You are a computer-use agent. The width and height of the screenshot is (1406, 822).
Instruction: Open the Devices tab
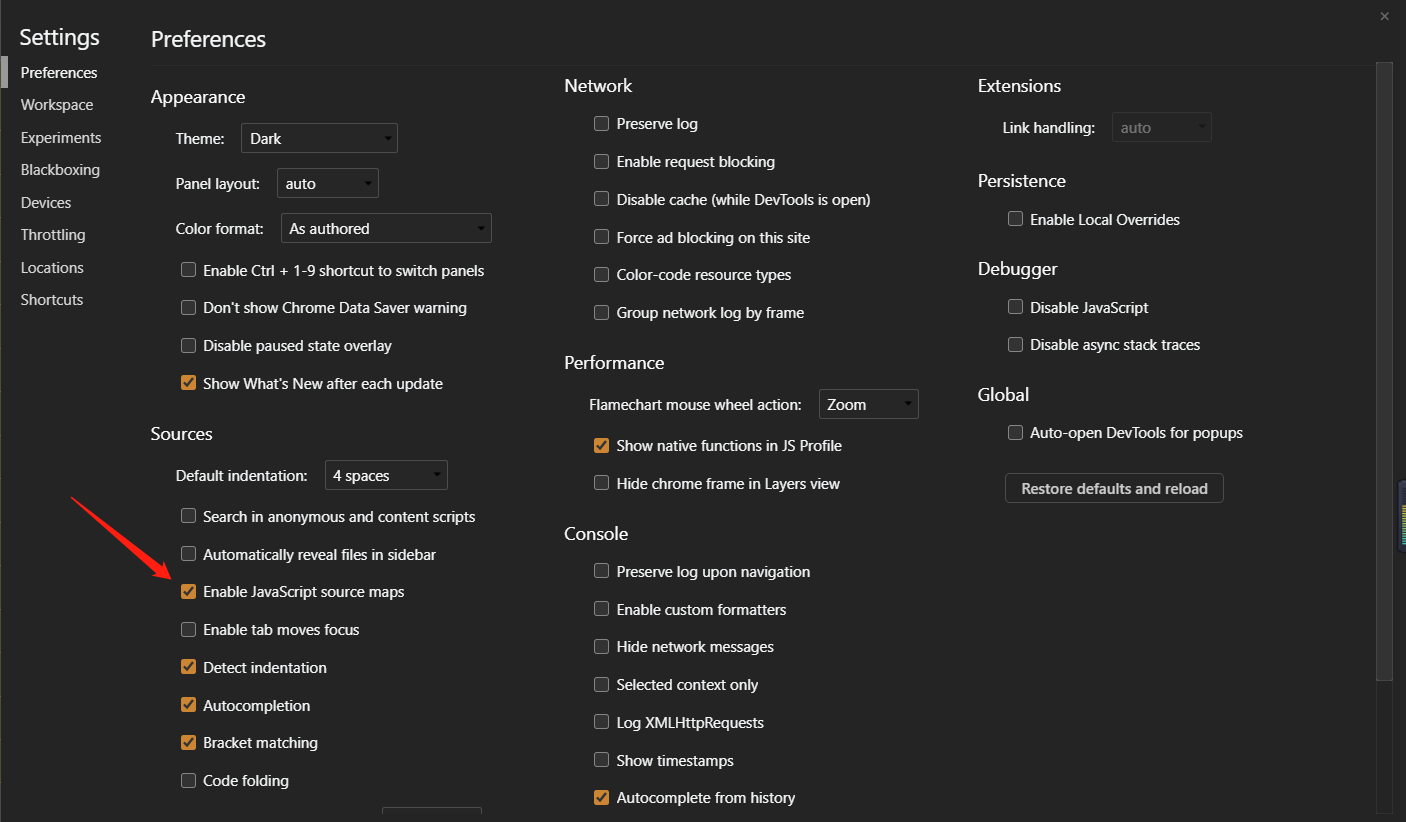click(x=46, y=203)
